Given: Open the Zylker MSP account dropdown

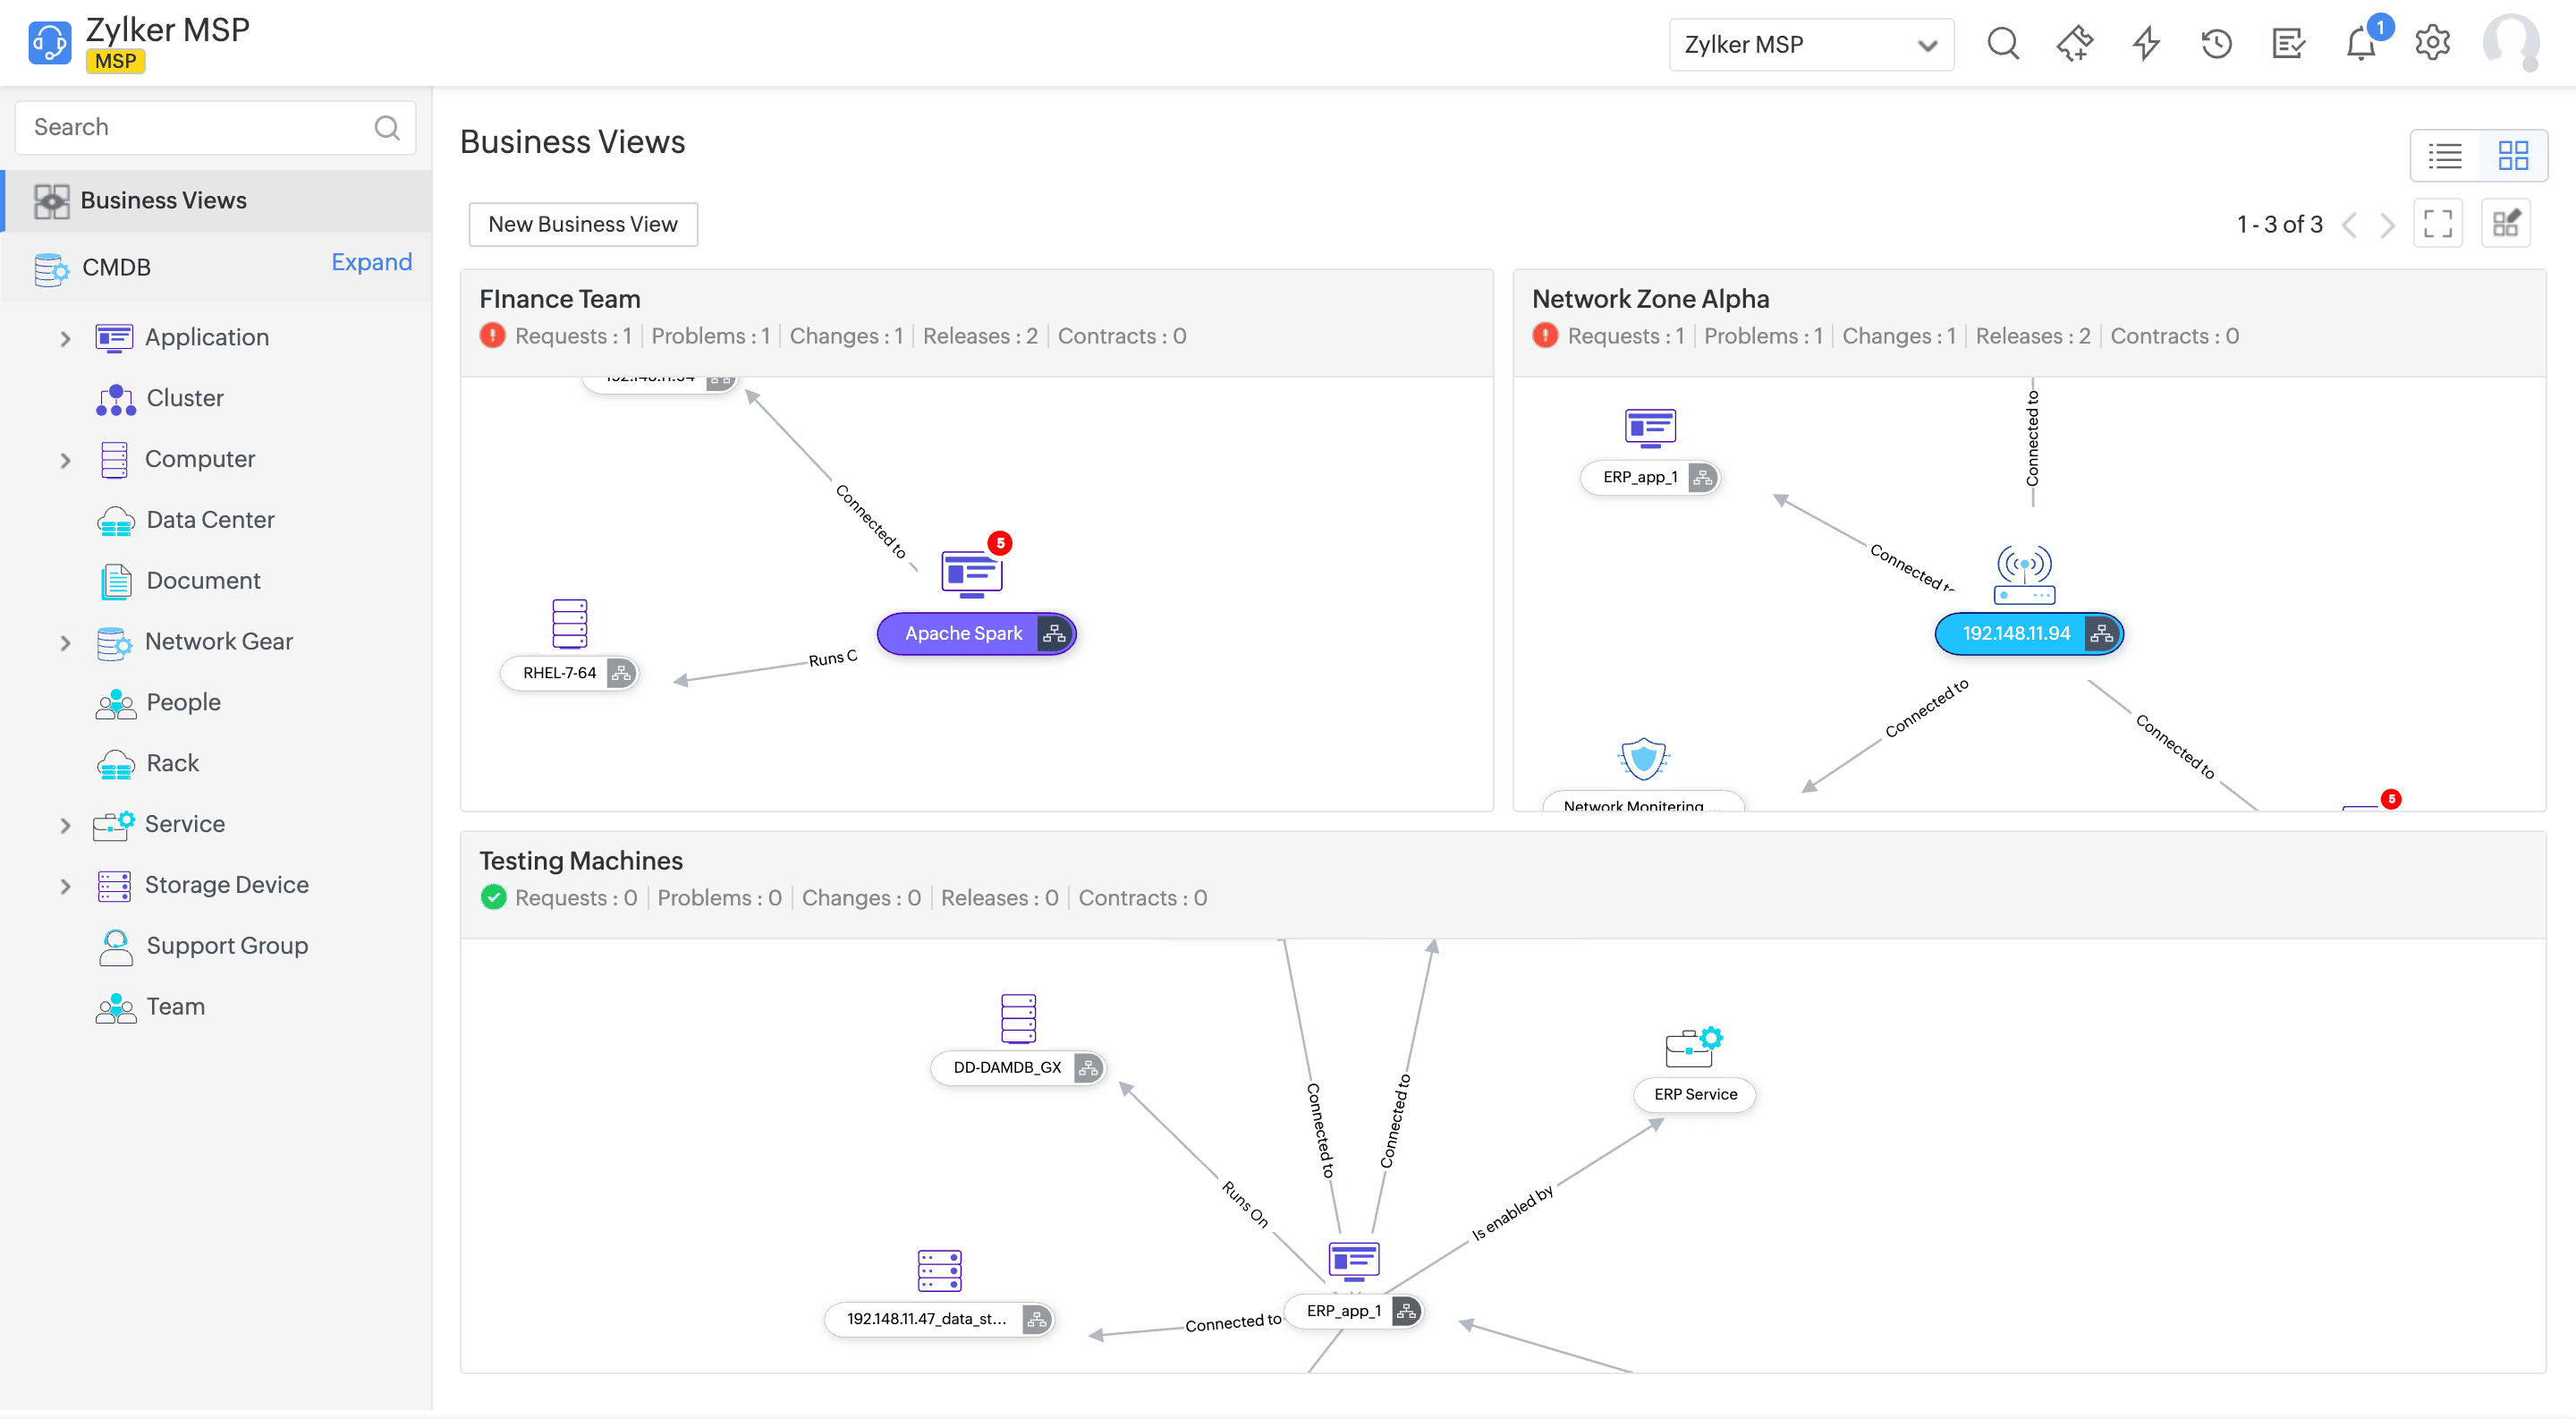Looking at the screenshot, I should coord(1811,45).
